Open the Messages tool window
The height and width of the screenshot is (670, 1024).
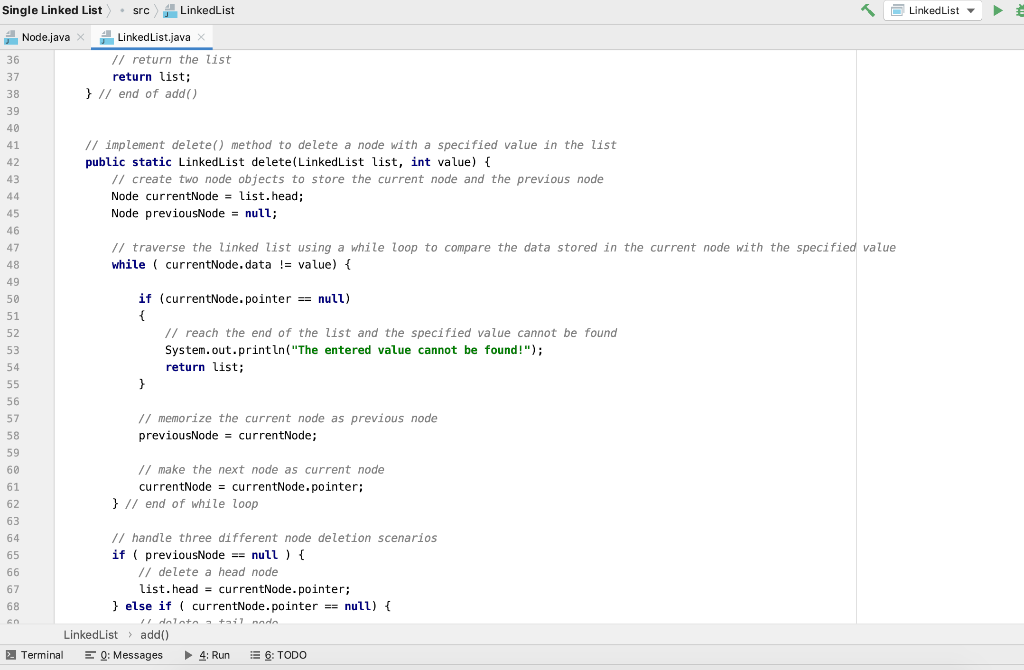click(x=124, y=655)
